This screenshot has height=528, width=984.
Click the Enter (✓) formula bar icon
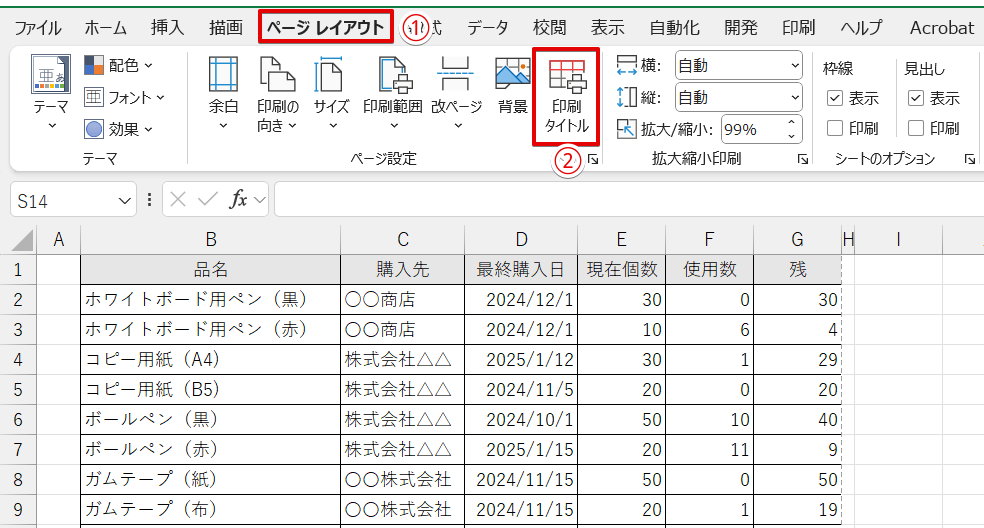tap(207, 200)
